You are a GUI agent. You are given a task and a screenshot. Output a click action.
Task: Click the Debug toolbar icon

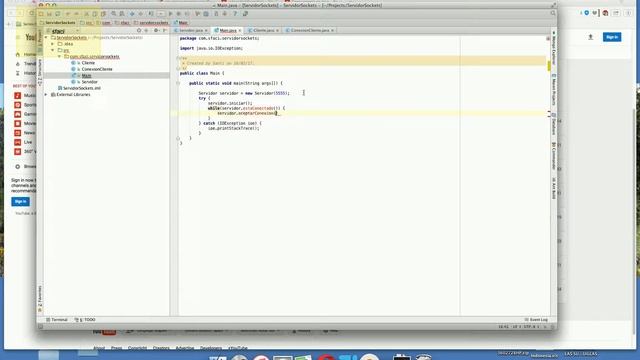pyautogui.click(x=179, y=14)
